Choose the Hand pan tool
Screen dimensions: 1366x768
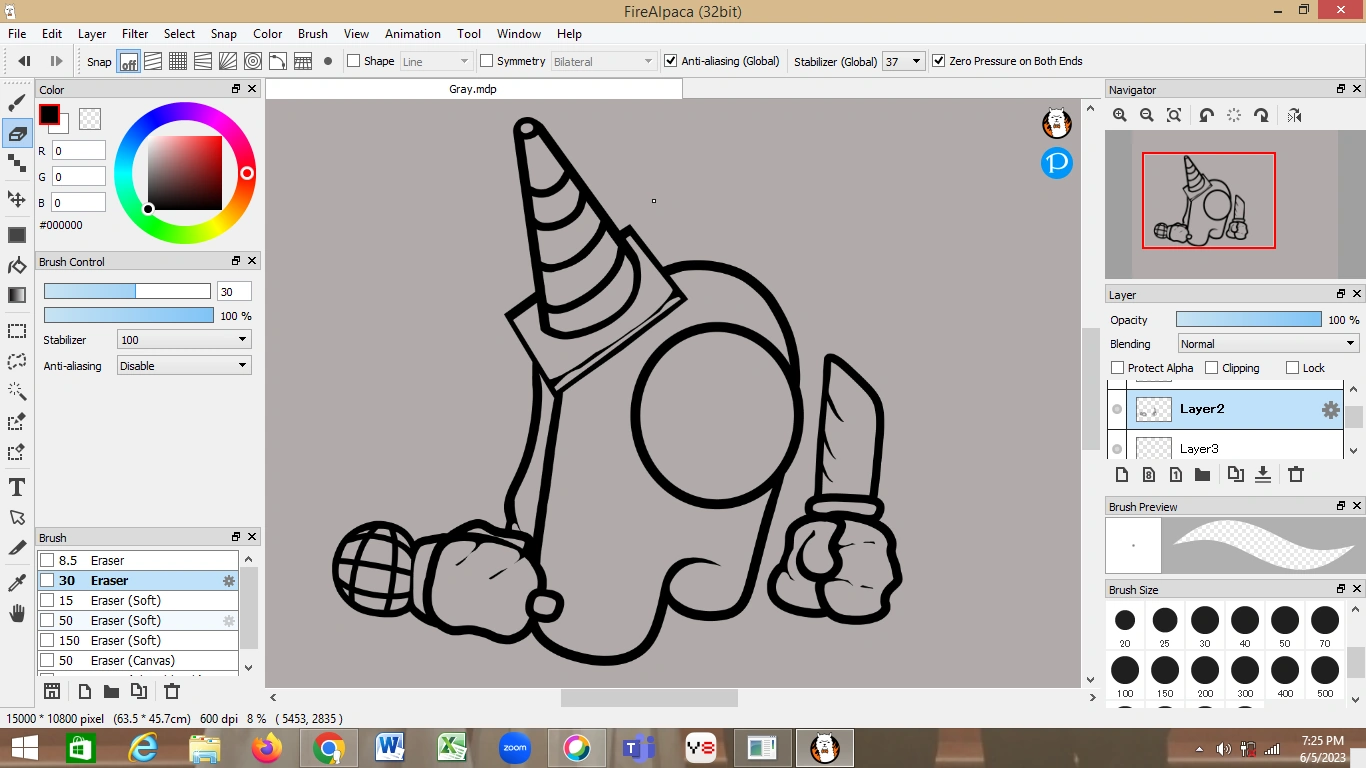click(x=17, y=613)
